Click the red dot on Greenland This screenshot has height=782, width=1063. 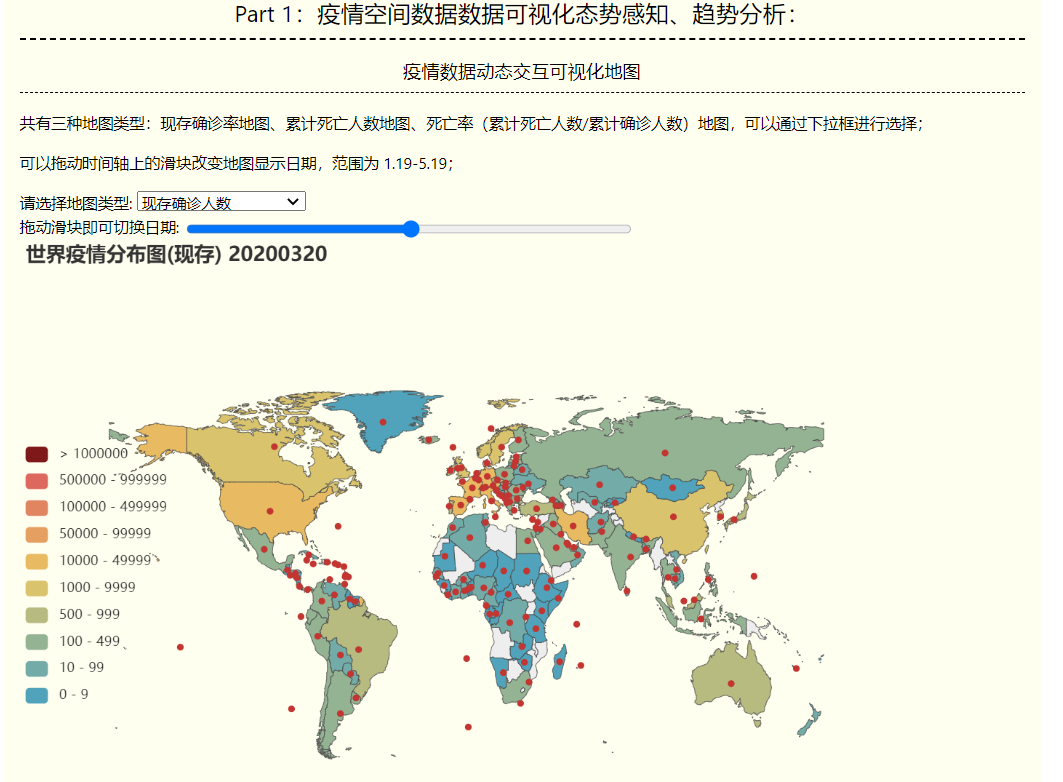pos(383,422)
